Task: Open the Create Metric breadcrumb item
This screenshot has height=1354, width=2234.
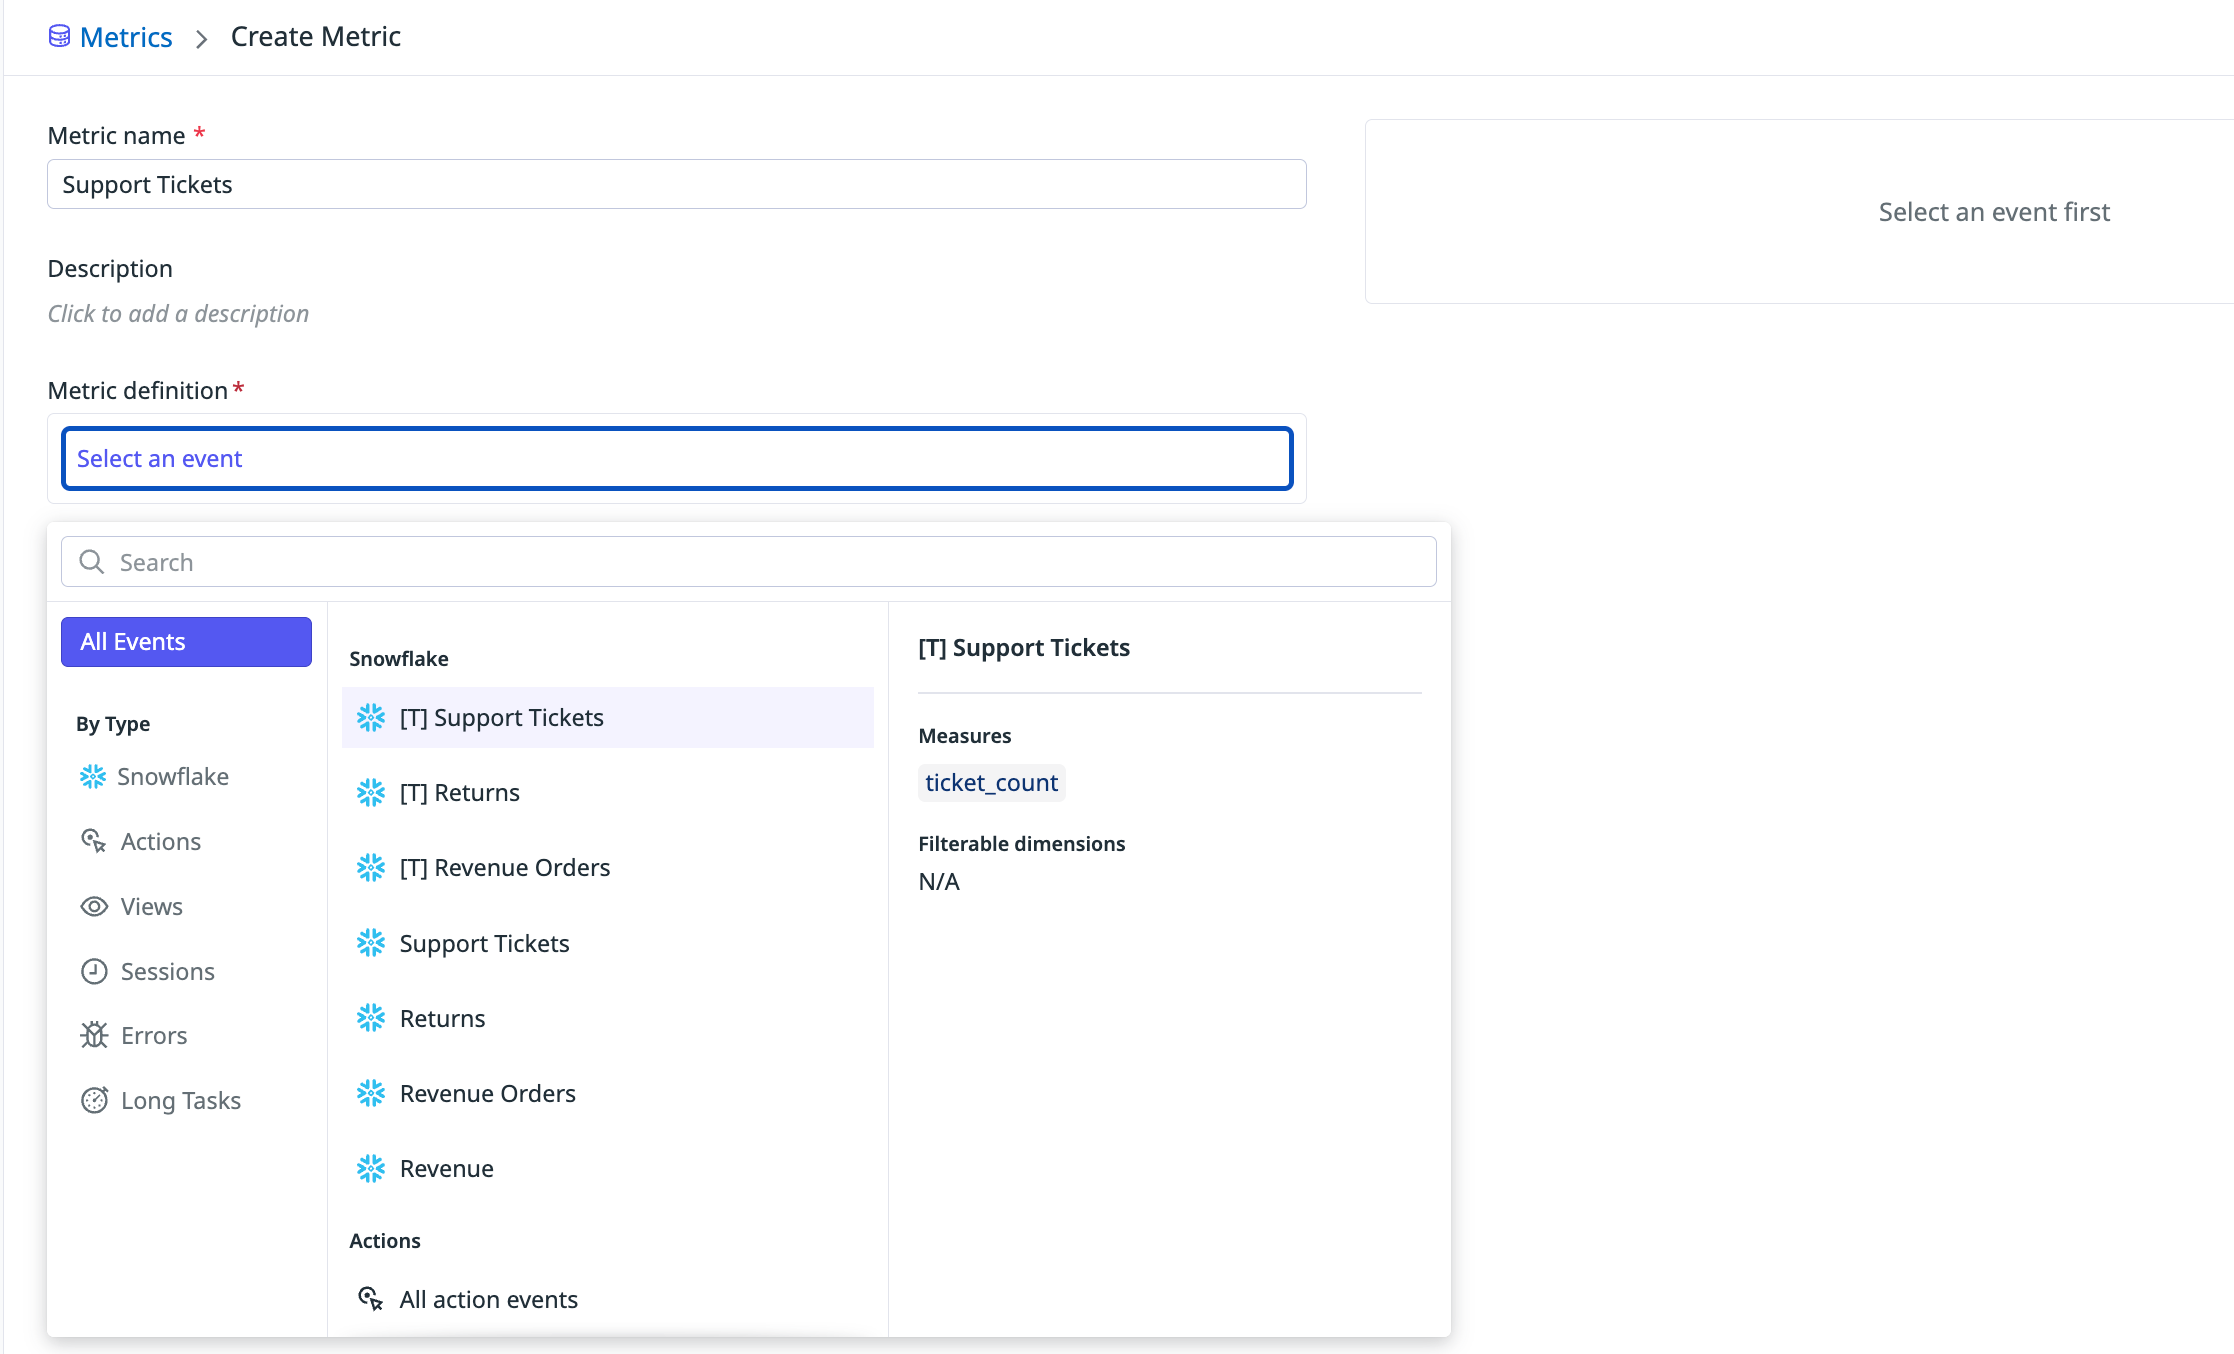Action: [x=315, y=36]
